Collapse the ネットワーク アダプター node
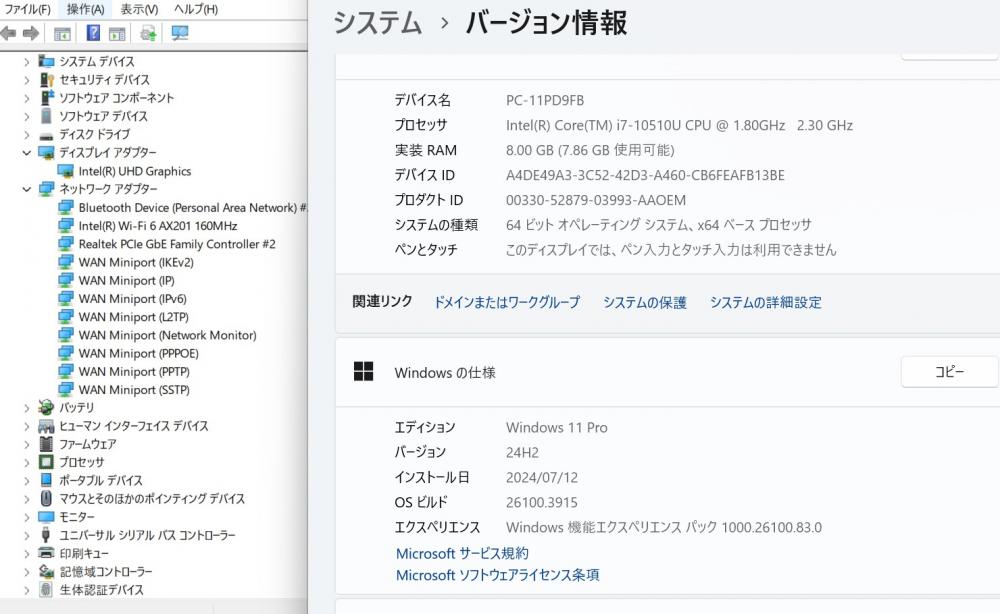This screenshot has width=1000, height=614. click(26, 189)
